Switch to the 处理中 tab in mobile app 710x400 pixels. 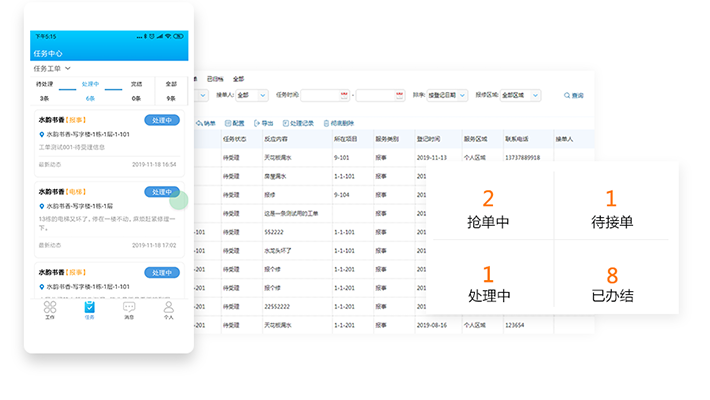pos(90,90)
